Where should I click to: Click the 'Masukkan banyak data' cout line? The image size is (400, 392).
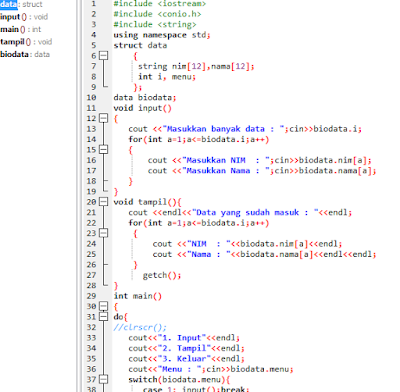click(245, 129)
